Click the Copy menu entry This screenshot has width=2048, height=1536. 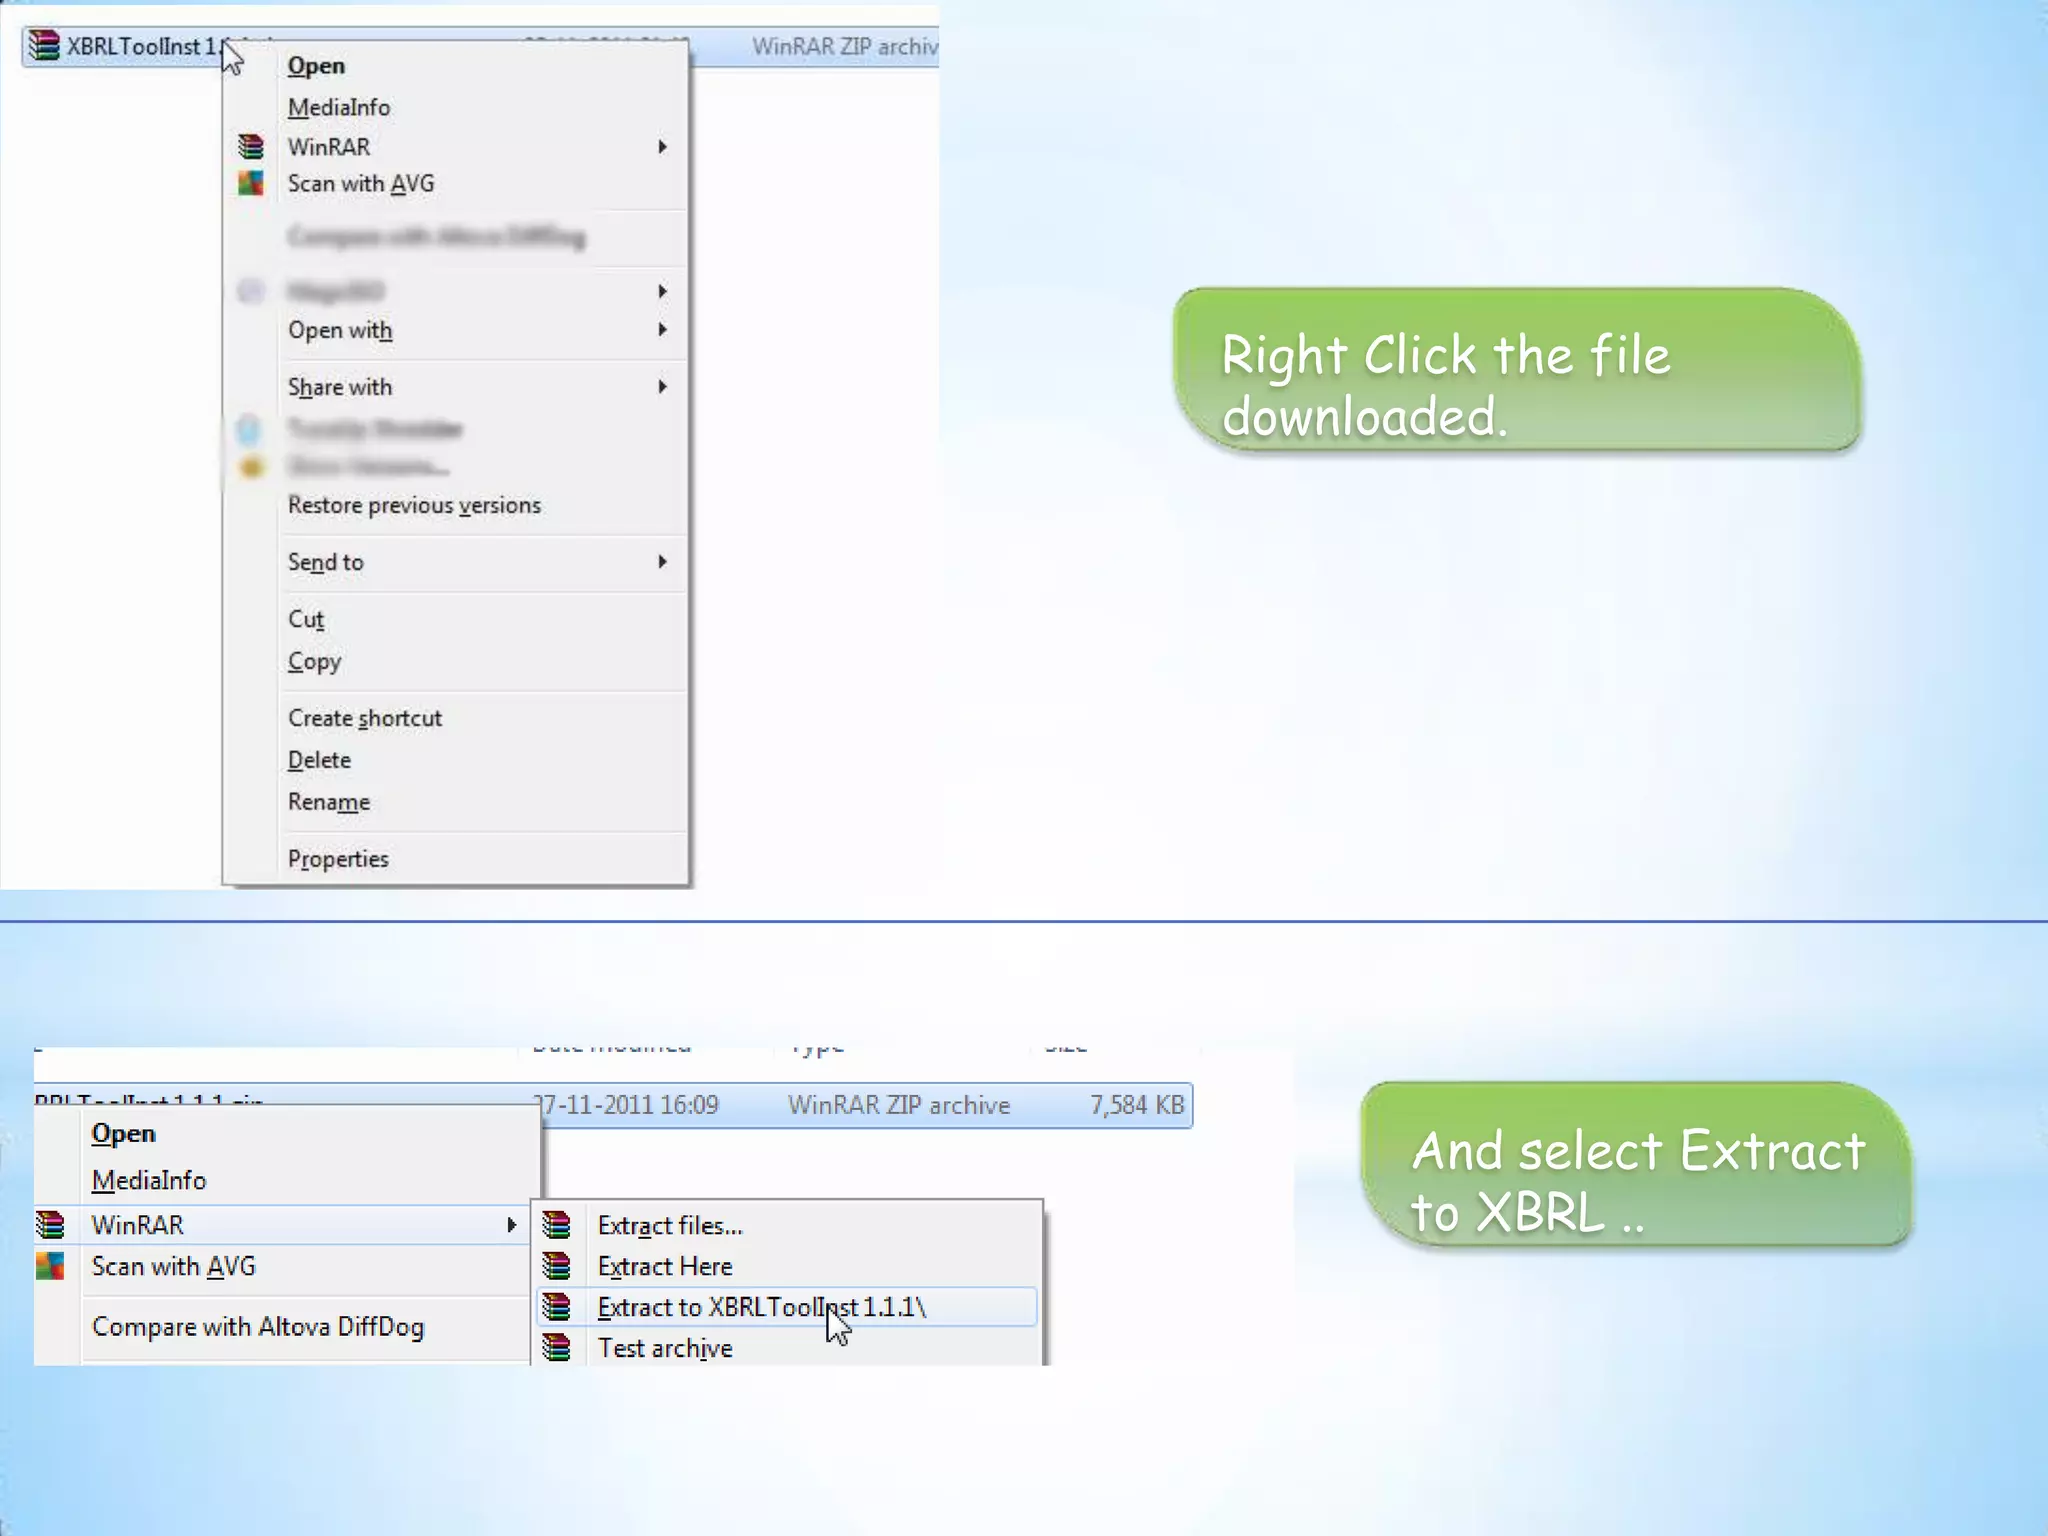(315, 661)
